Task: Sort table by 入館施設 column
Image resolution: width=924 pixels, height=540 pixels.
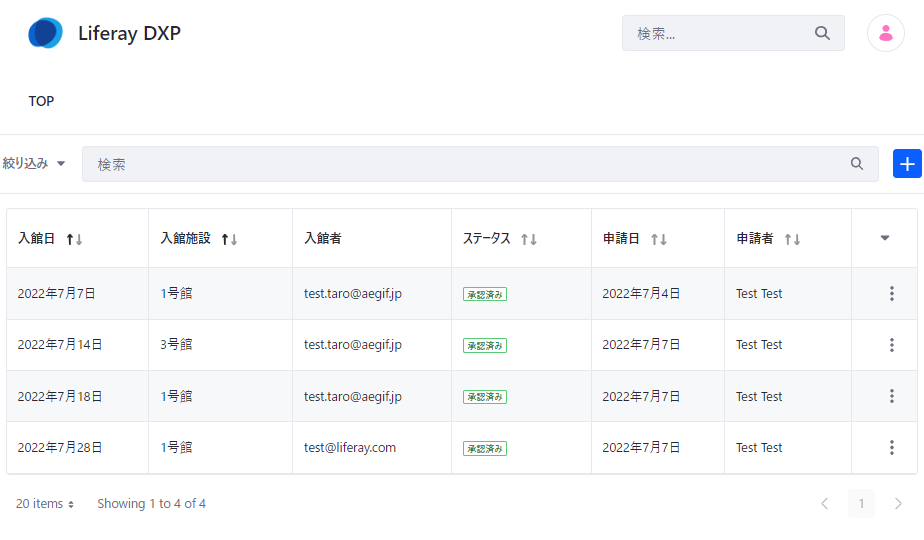Action: pyautogui.click(x=229, y=239)
